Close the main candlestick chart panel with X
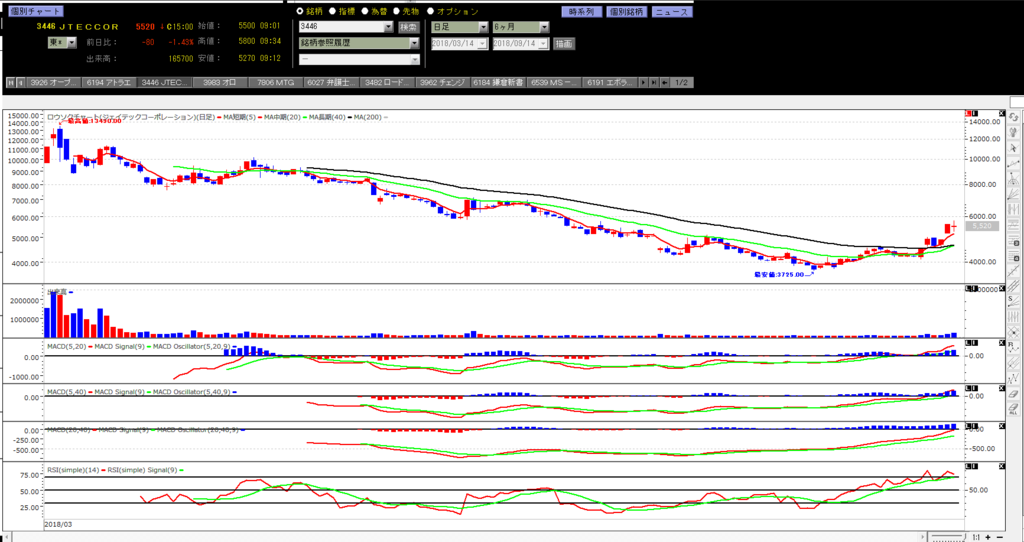Image resolution: width=1024 pixels, height=542 pixels. 1002,113
